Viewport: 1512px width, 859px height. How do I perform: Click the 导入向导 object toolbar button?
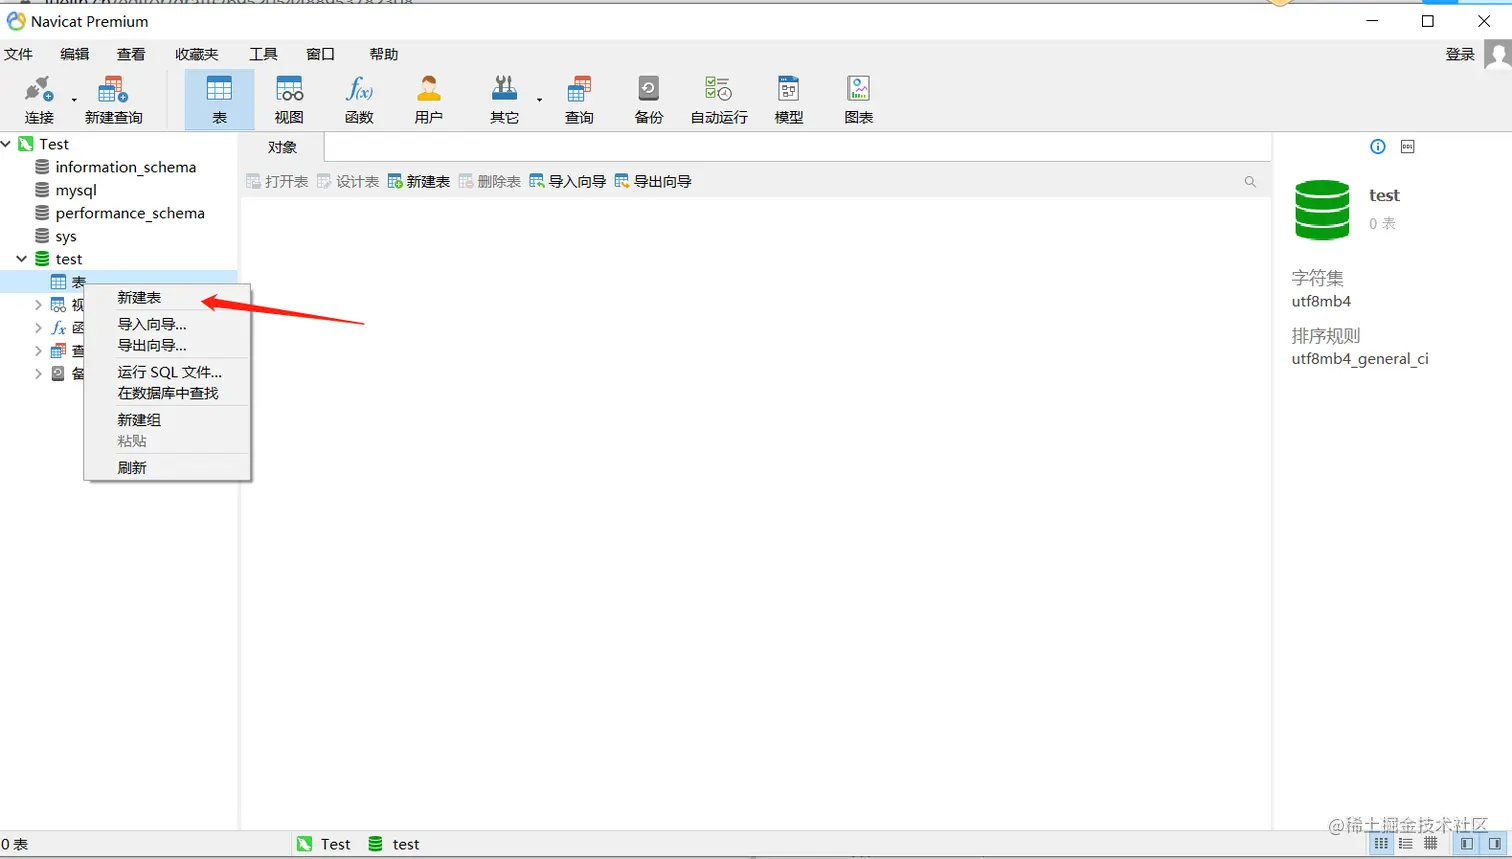click(568, 181)
